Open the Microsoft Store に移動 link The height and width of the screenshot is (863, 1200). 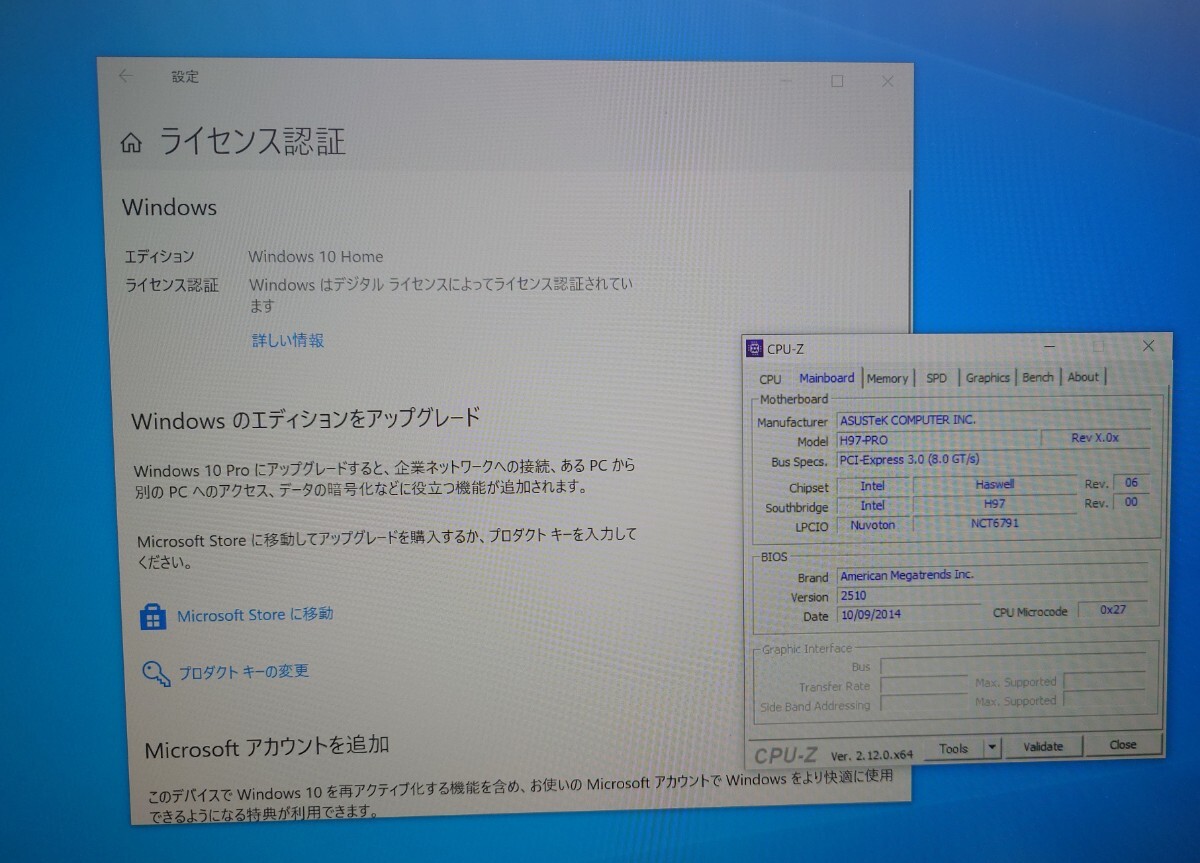point(255,615)
